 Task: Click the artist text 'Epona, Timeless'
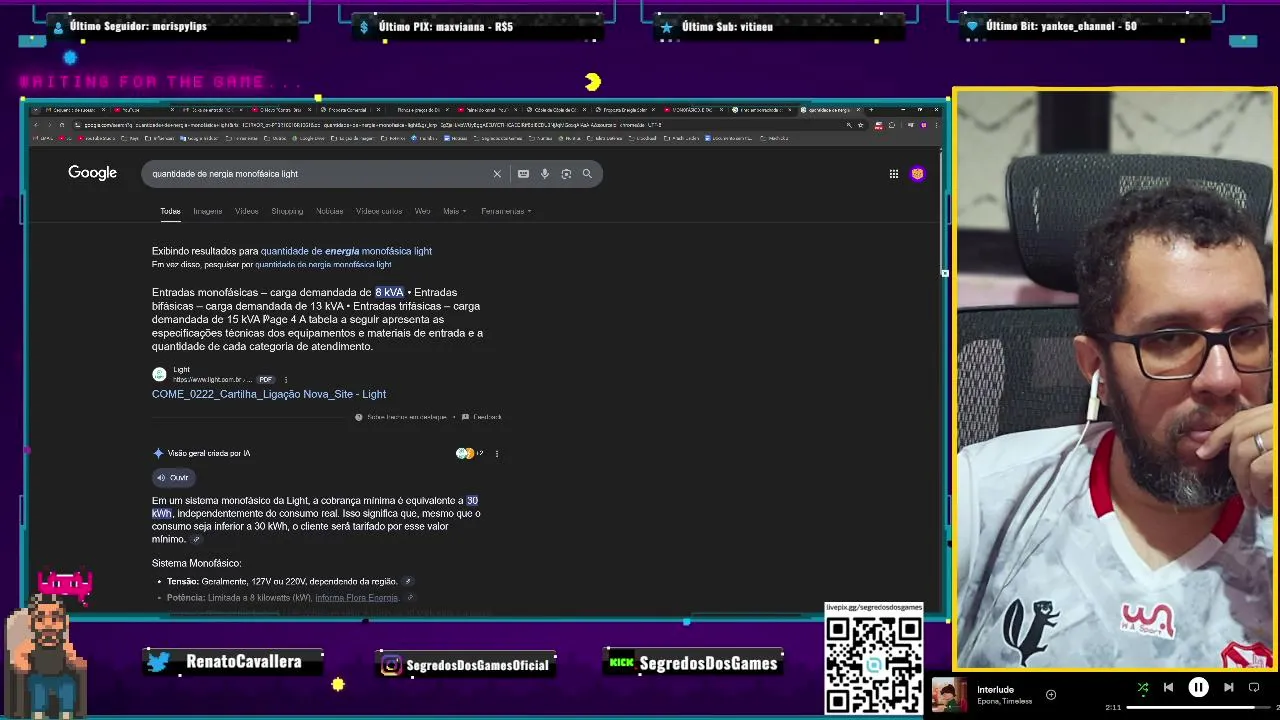coord(1005,702)
